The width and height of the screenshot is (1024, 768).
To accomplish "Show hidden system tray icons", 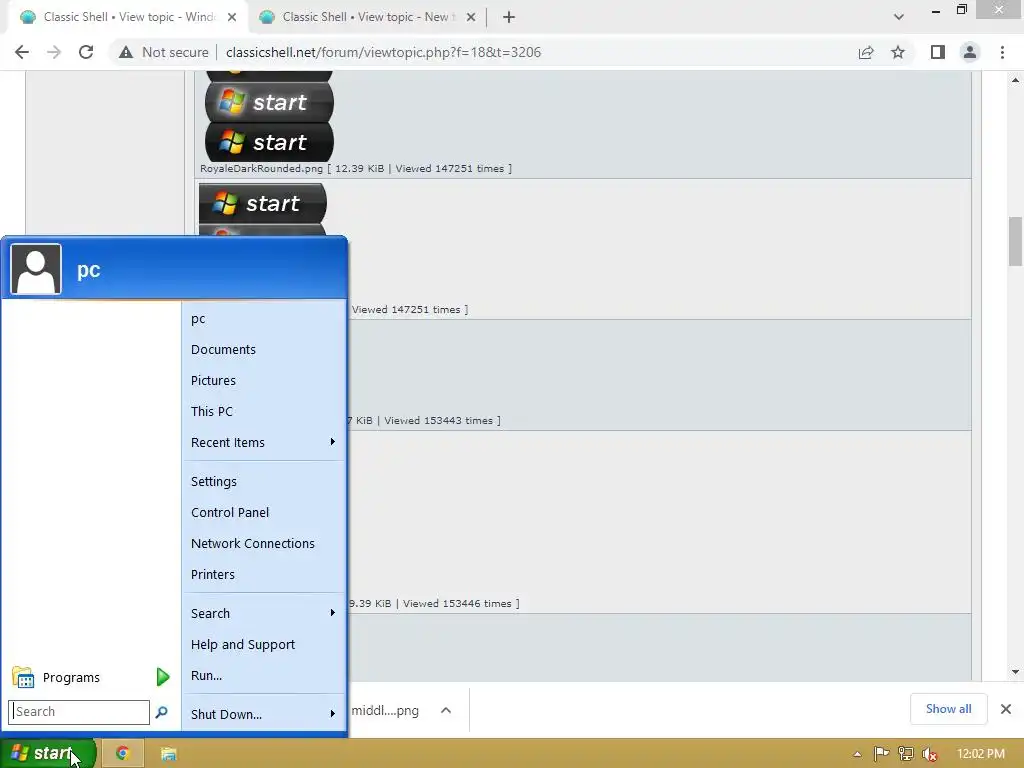I will point(857,754).
